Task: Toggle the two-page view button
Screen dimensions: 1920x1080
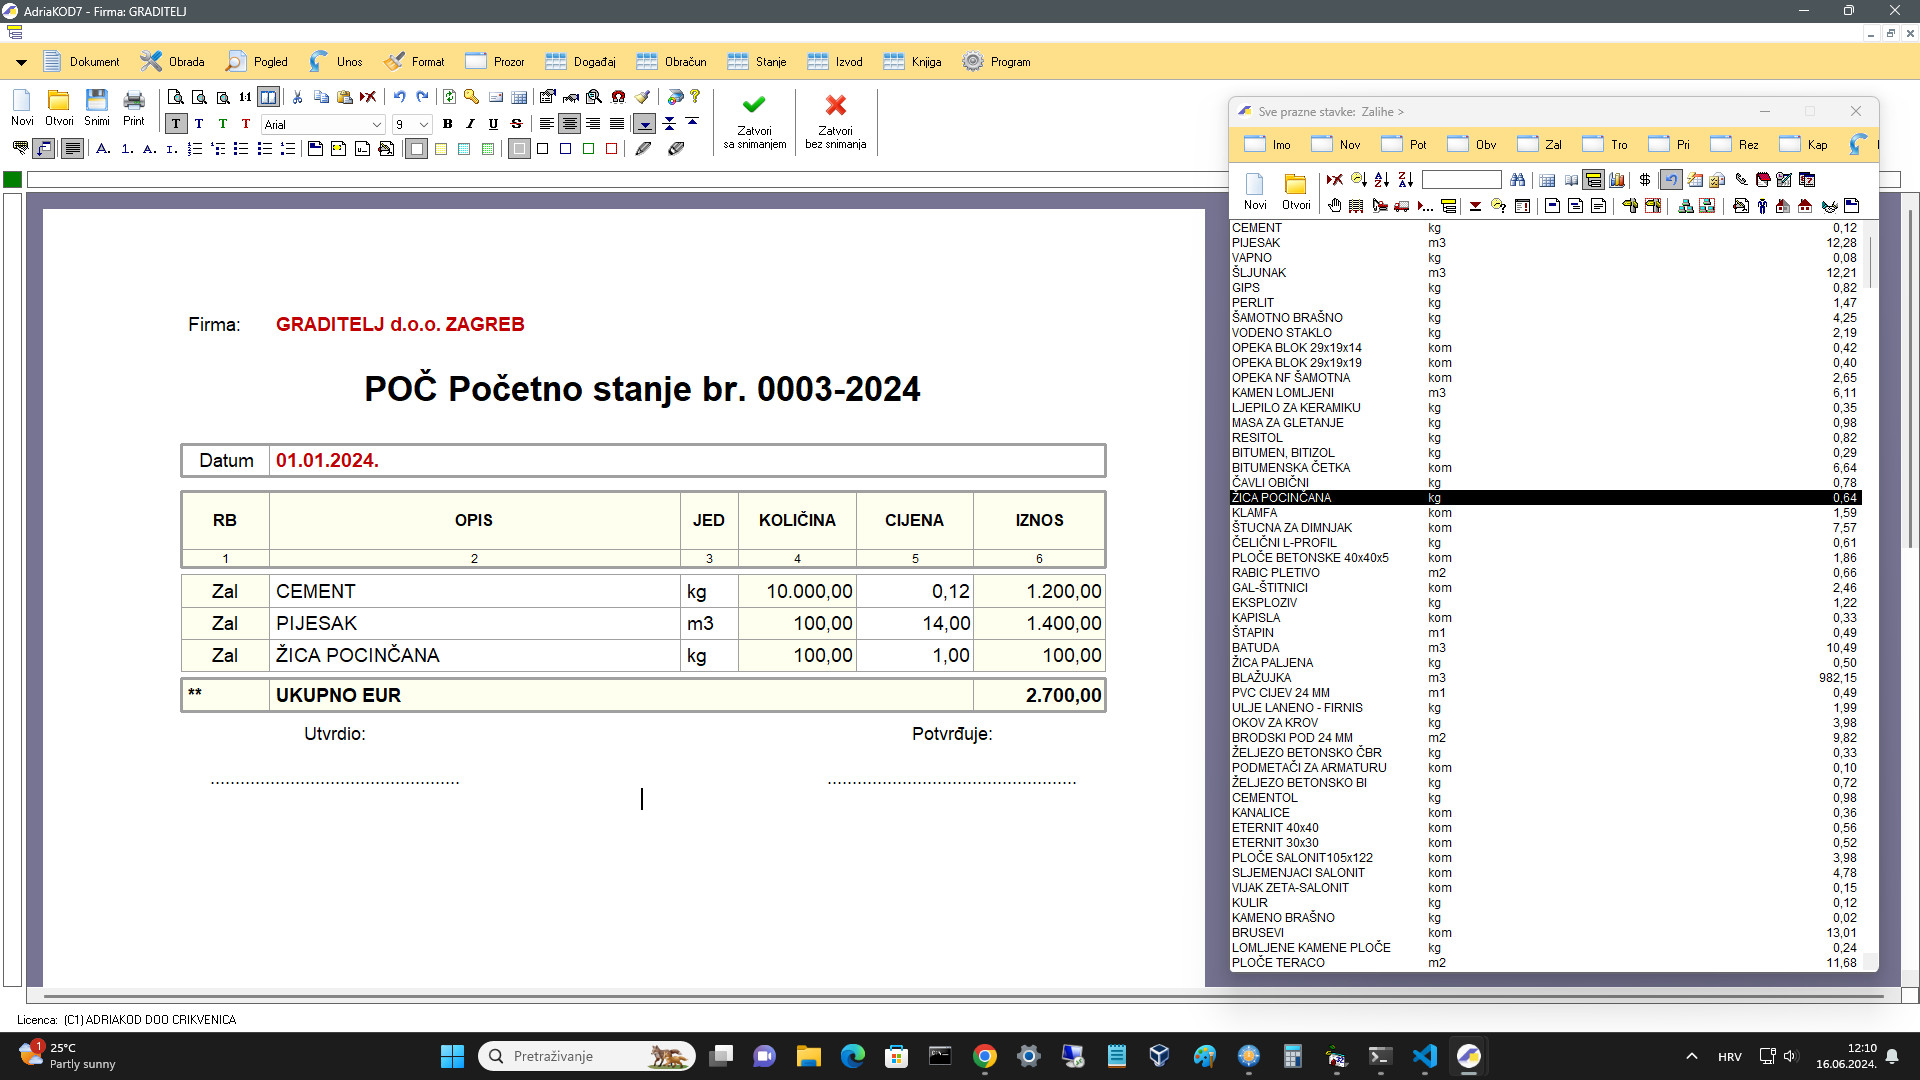Action: pos(268,97)
